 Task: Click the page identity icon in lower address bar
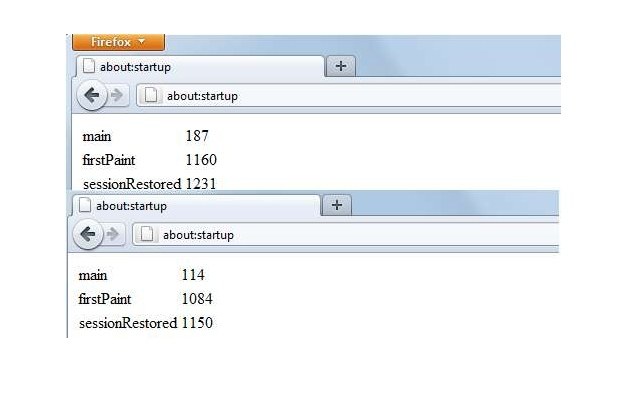146,235
